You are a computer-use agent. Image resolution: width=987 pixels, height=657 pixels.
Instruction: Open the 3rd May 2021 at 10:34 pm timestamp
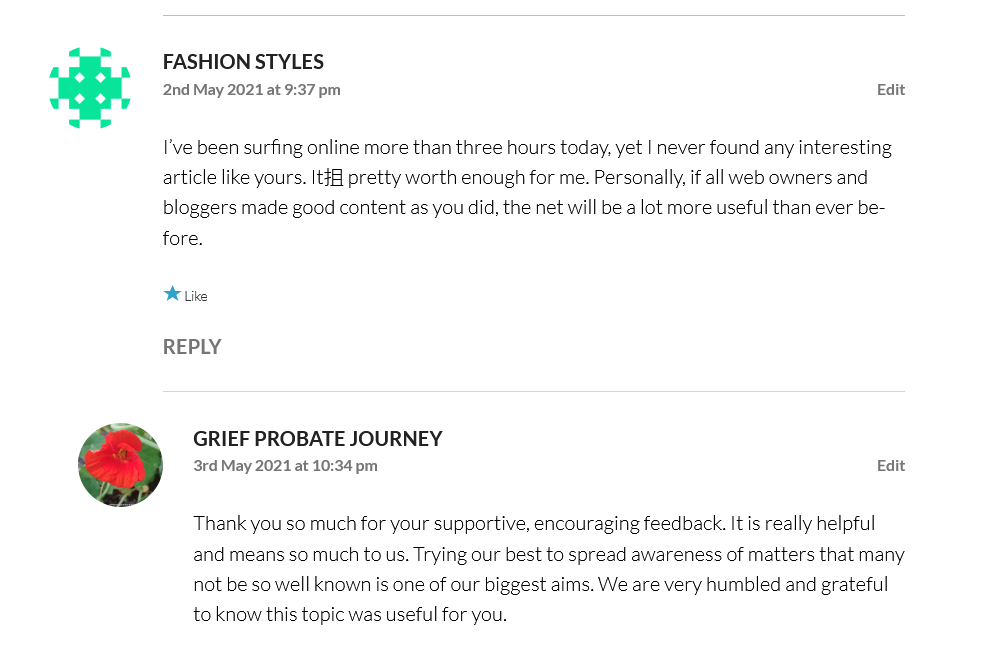point(285,465)
